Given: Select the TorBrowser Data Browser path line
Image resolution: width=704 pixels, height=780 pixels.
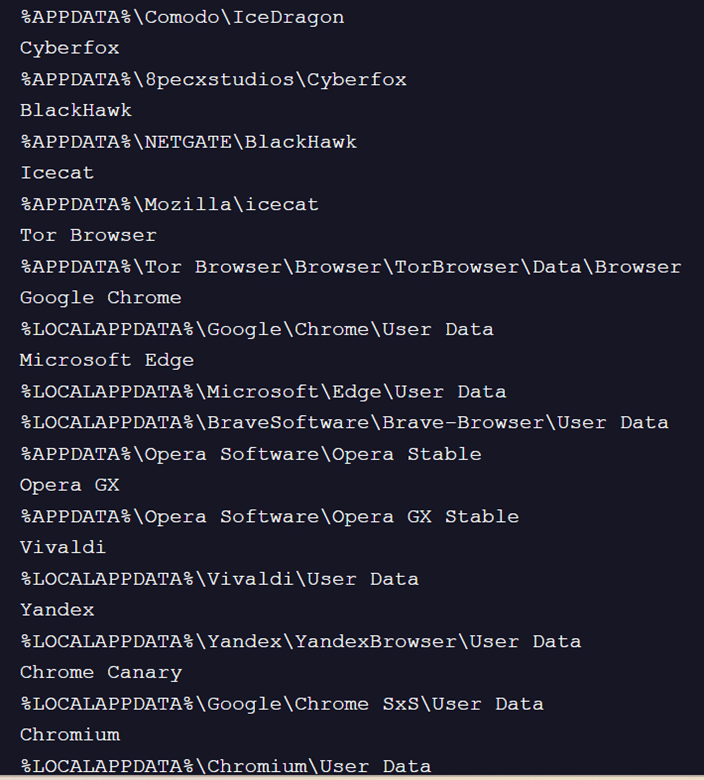Looking at the screenshot, I should [x=350, y=267].
